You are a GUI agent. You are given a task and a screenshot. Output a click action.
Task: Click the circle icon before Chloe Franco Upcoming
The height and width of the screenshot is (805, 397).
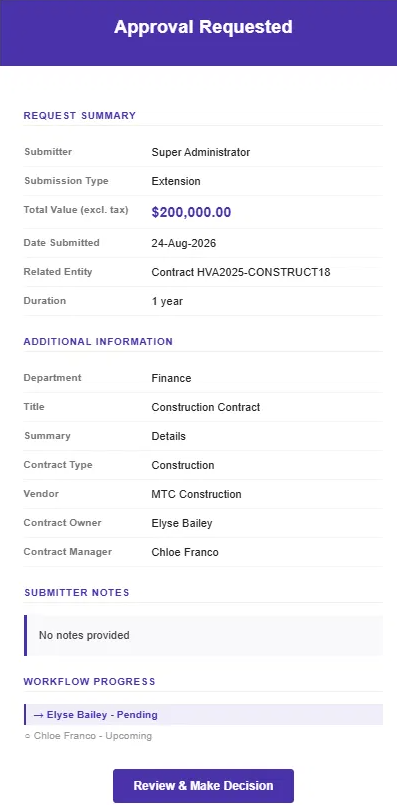tap(27, 736)
